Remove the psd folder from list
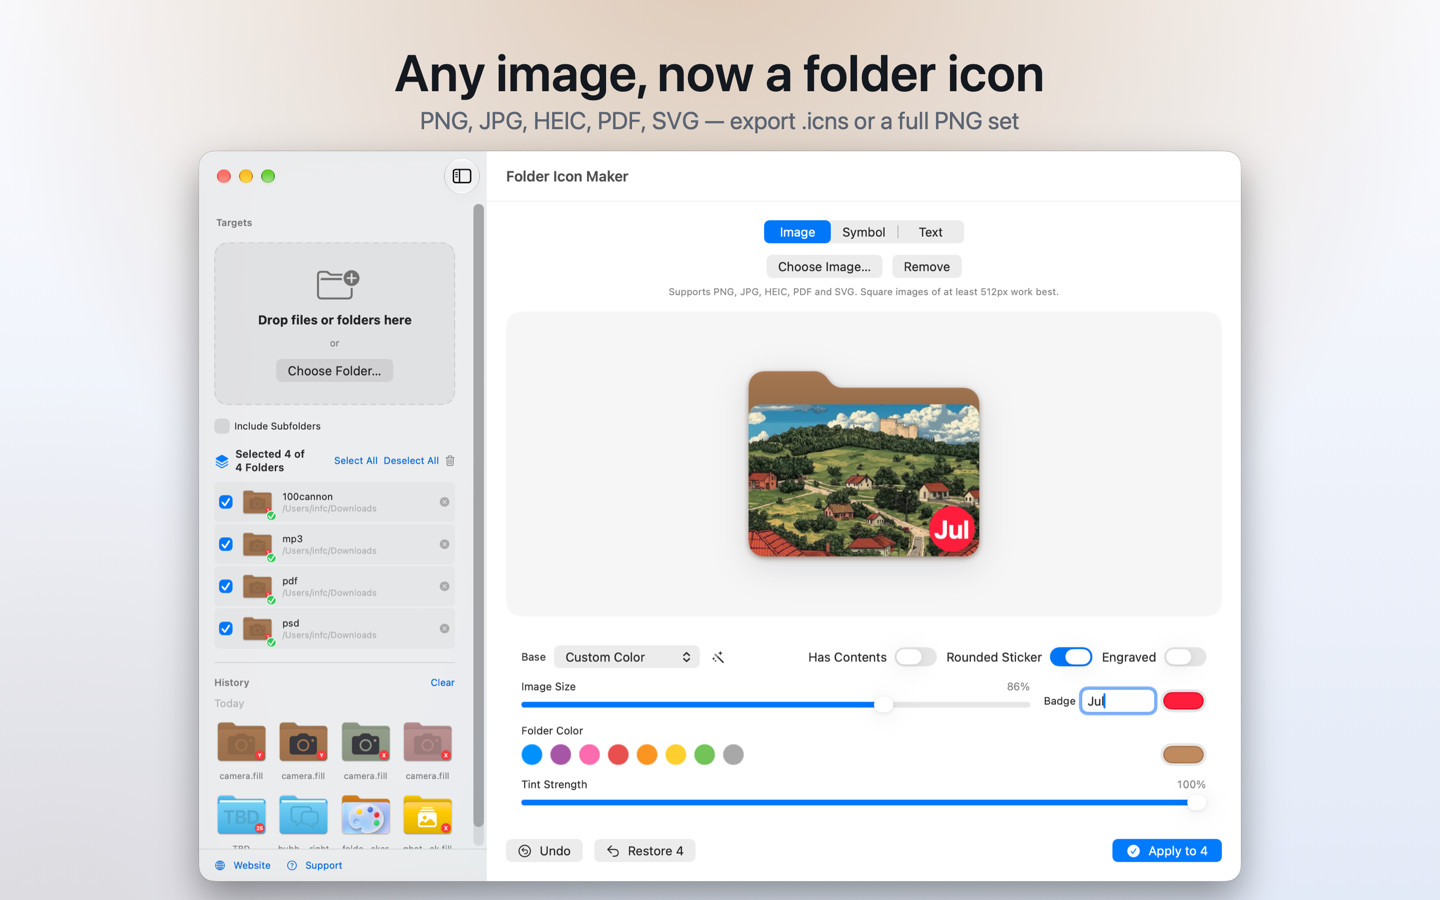The image size is (1440, 900). click(x=444, y=628)
